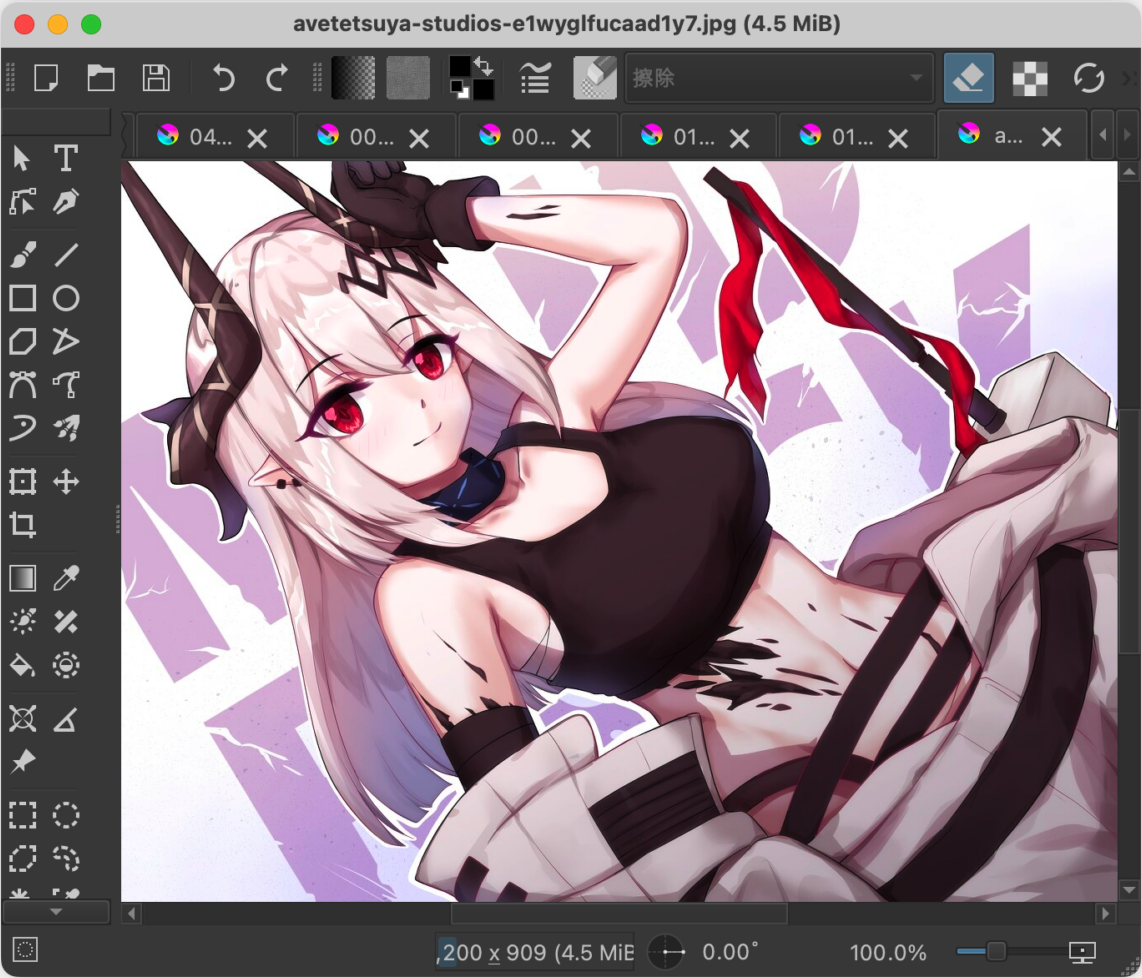
Task: Select the Bezier Curve tool
Action: [22, 385]
